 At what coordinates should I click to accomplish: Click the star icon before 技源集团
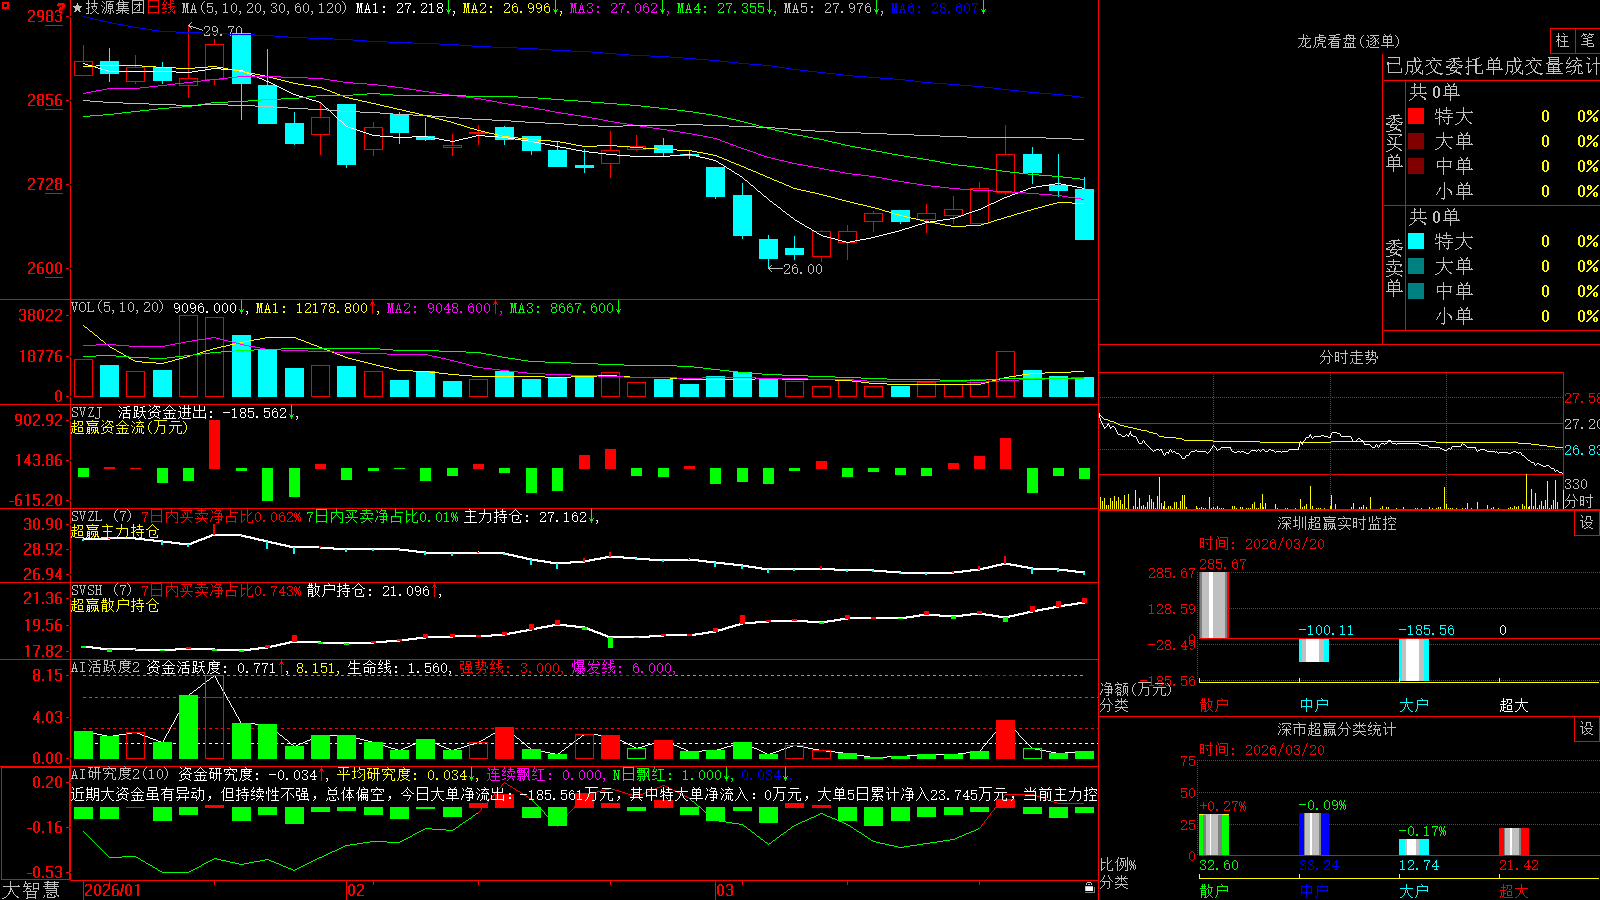pos(78,8)
